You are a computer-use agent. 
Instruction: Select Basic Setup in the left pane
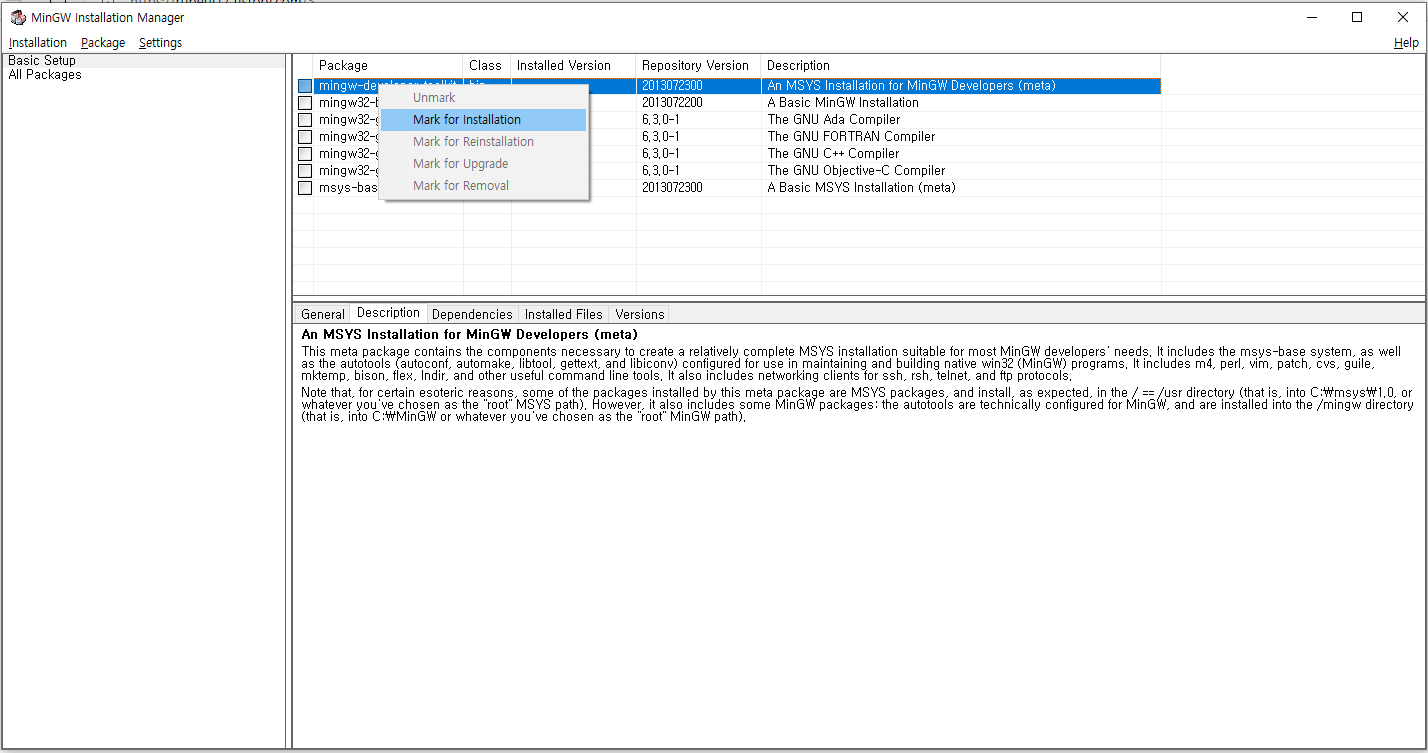point(42,61)
